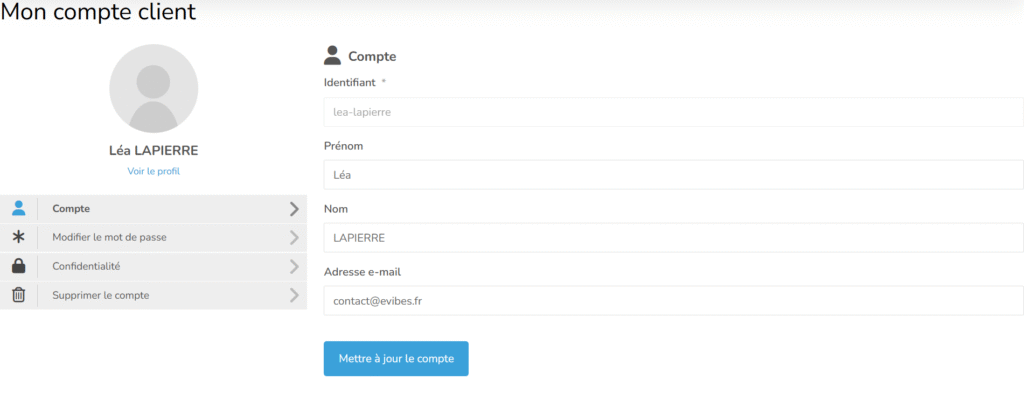The image size is (1024, 409).
Task: Expand the chevron on Supprimer le compte row
Action: (294, 295)
